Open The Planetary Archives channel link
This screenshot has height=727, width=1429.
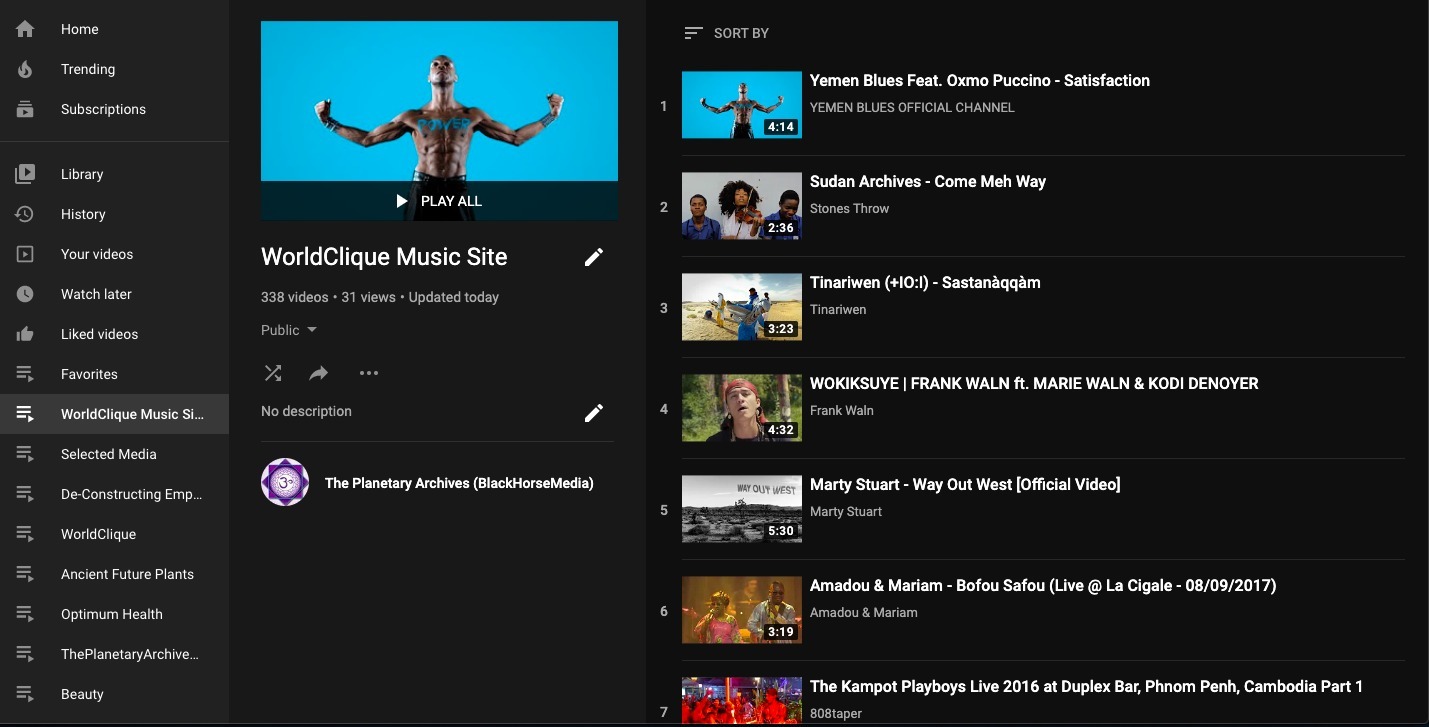pyautogui.click(x=459, y=483)
